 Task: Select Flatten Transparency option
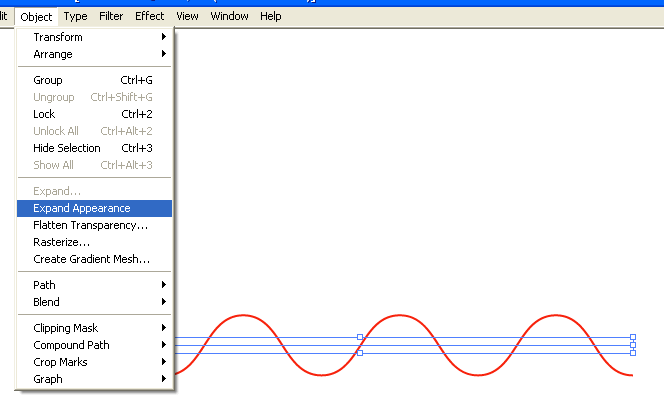(x=90, y=225)
